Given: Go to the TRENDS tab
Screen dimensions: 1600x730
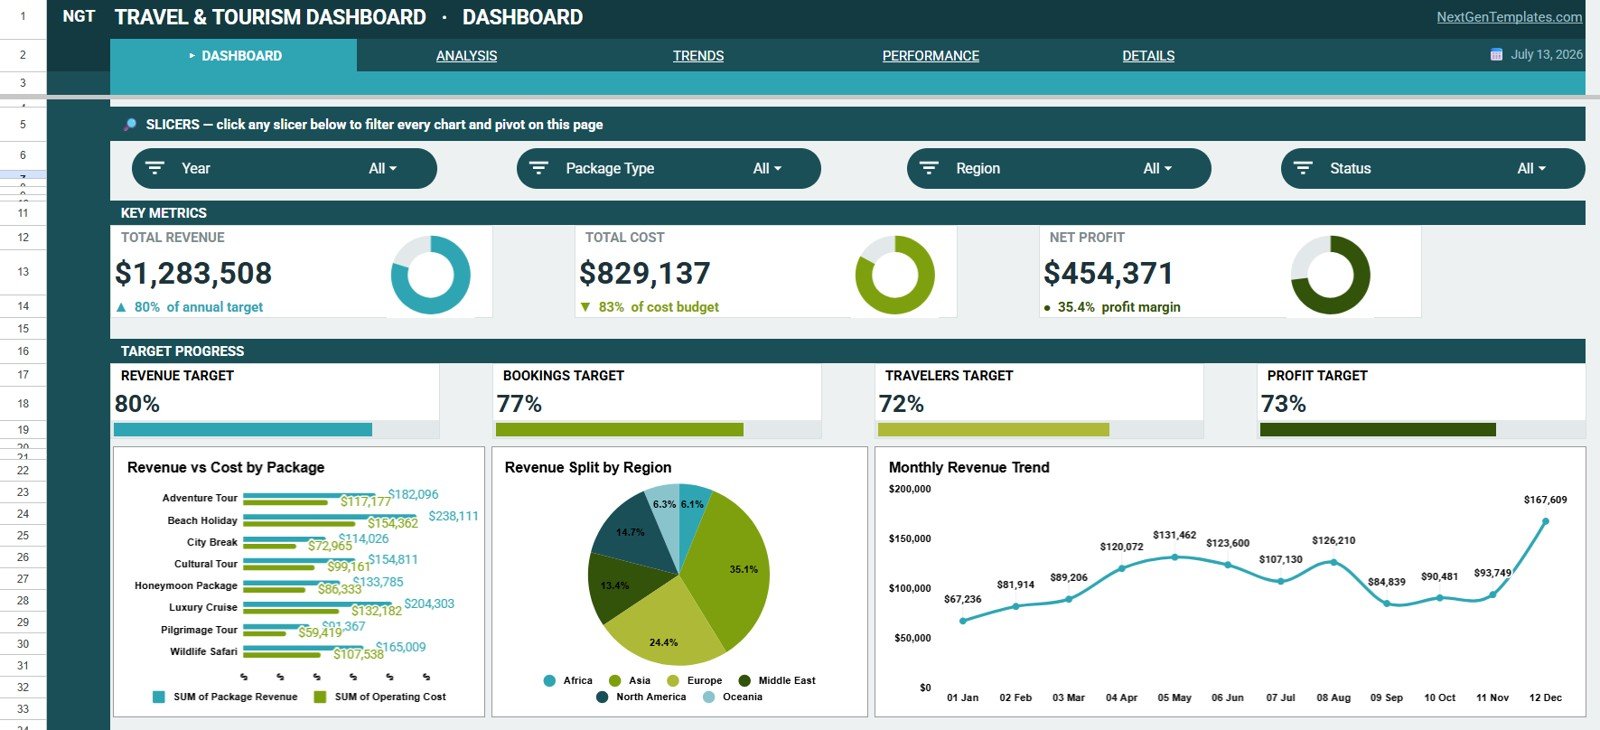Looking at the screenshot, I should click(x=698, y=56).
